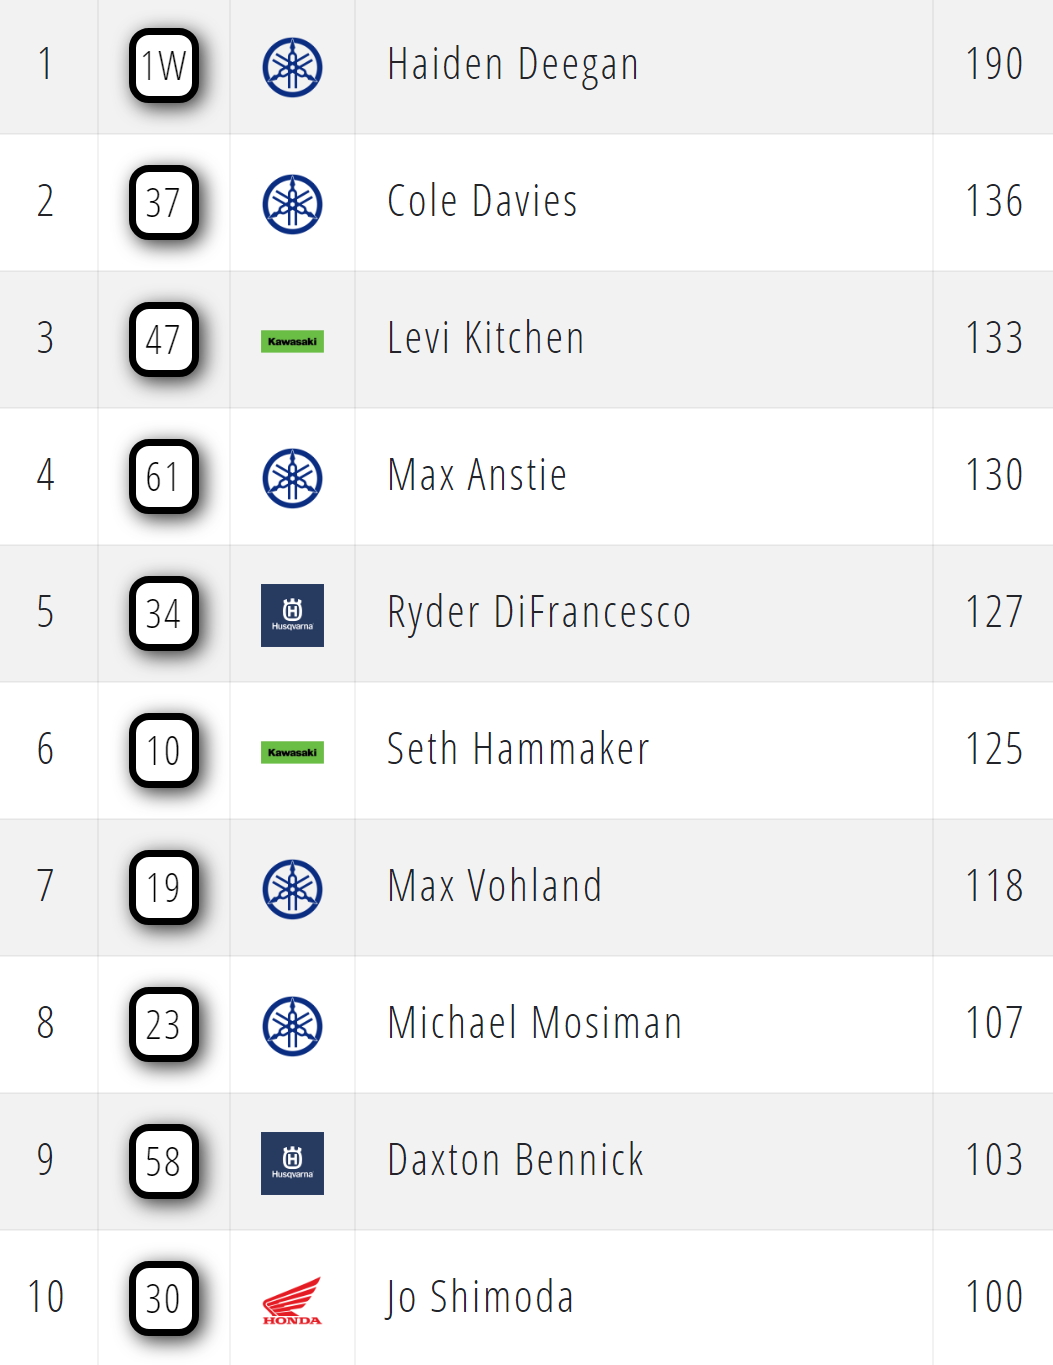Image resolution: width=1053 pixels, height=1365 pixels.
Task: Click Levi Kitchen's Kawasaki logo
Action: tap(292, 342)
